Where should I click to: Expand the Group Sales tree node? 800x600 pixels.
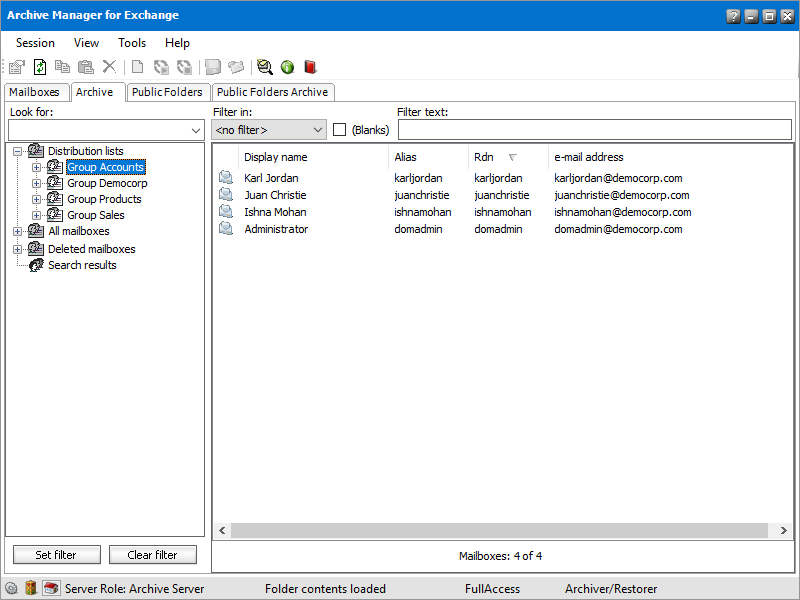37,215
